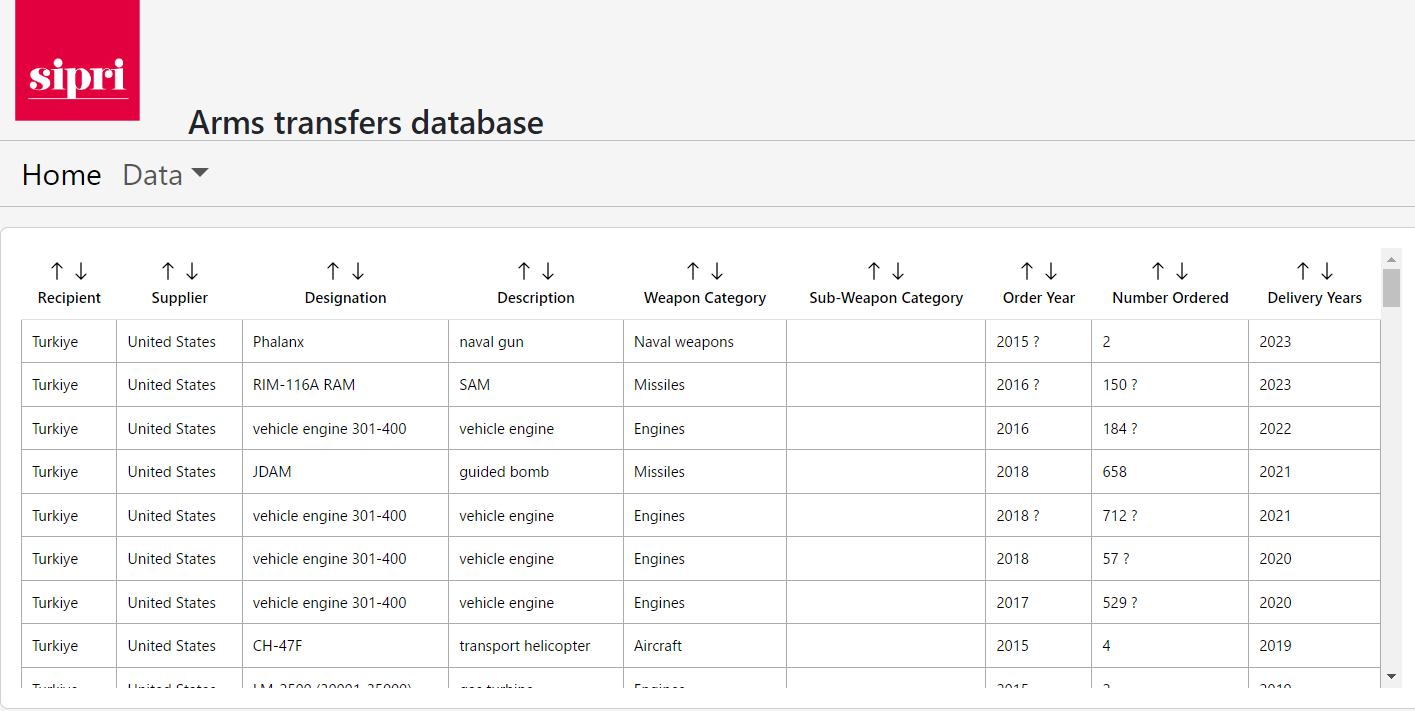The height and width of the screenshot is (711, 1415).
Task: Sort Description column descending with down arrow
Action: [x=548, y=271]
